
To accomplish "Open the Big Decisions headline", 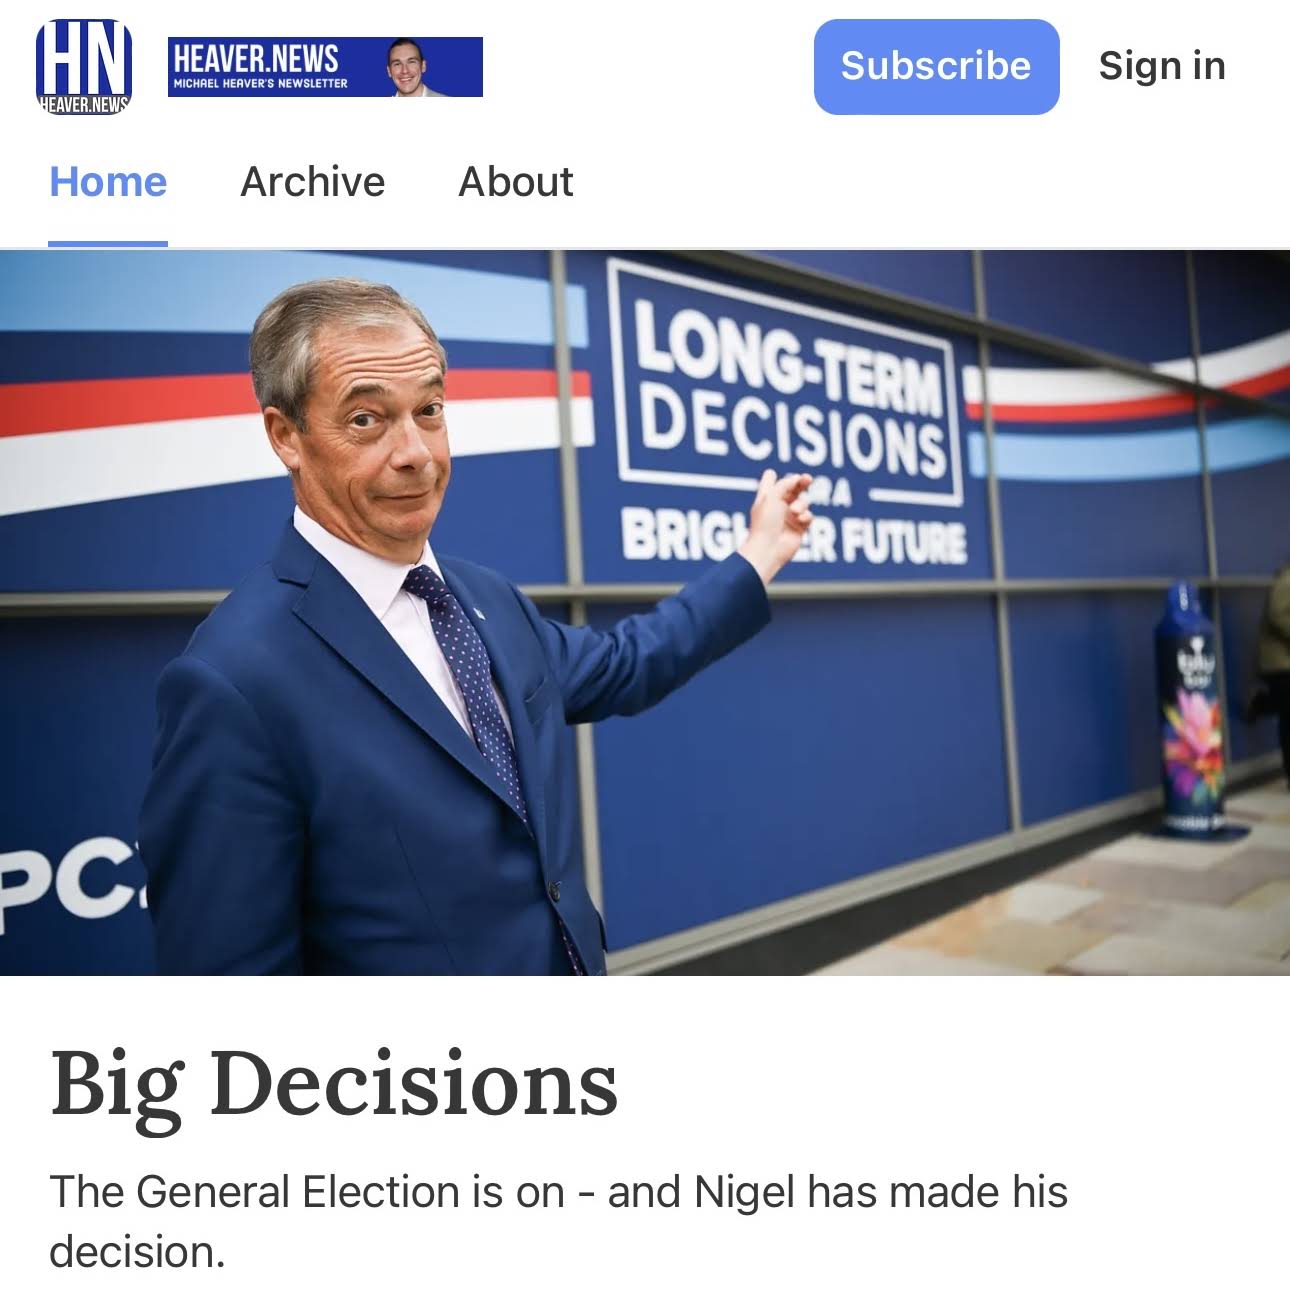I will click(x=334, y=1086).
